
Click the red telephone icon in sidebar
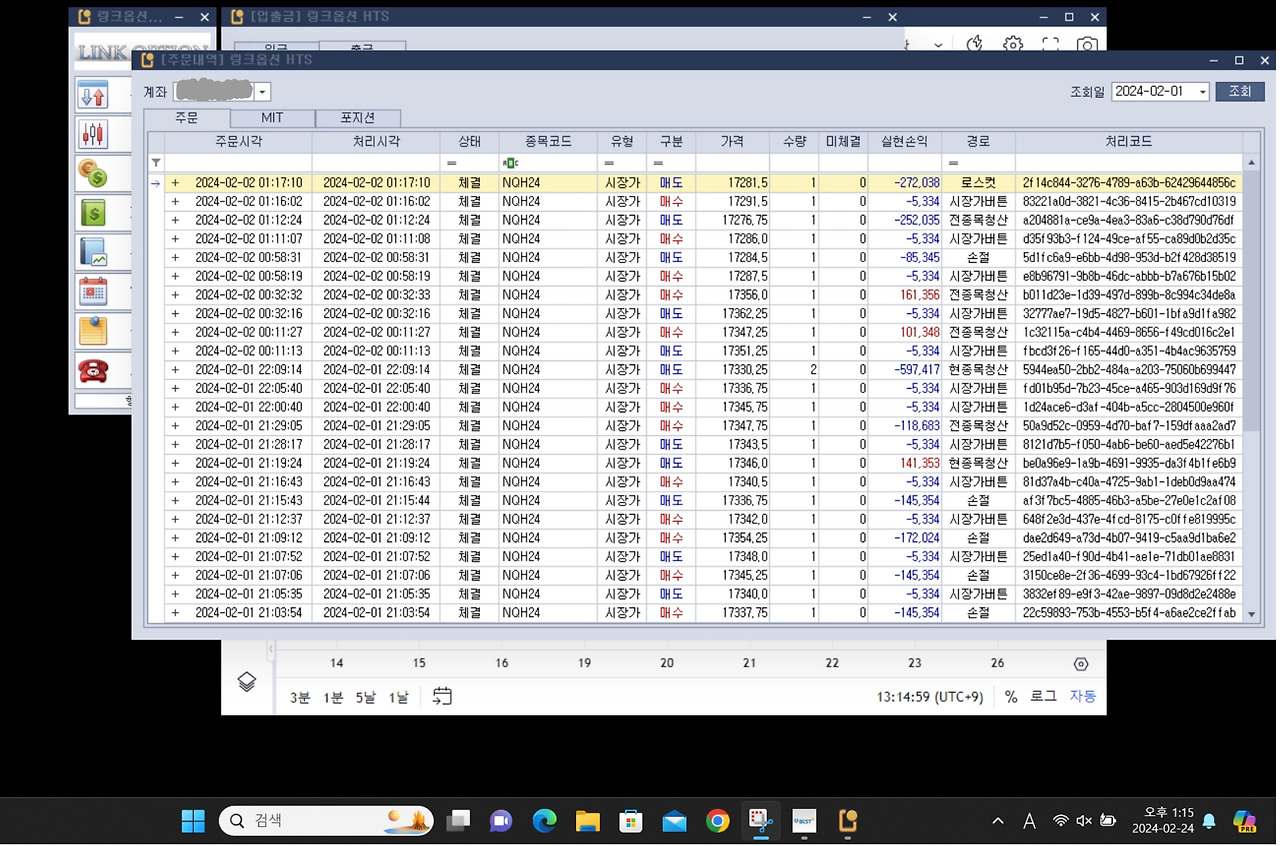[x=93, y=370]
